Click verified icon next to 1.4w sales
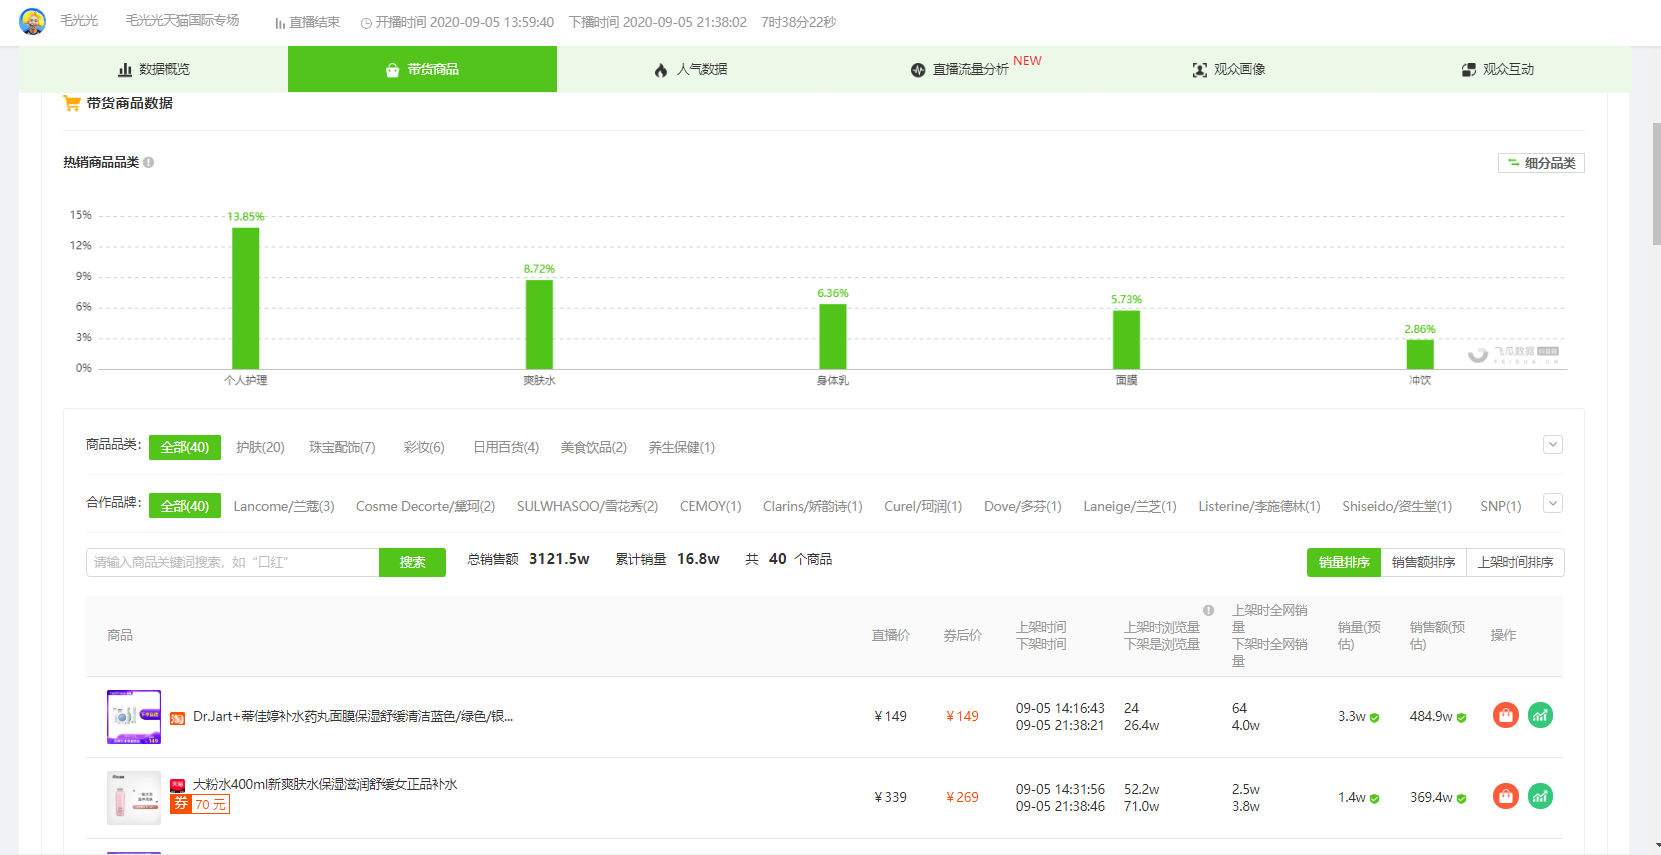This screenshot has height=855, width=1661. click(x=1374, y=799)
